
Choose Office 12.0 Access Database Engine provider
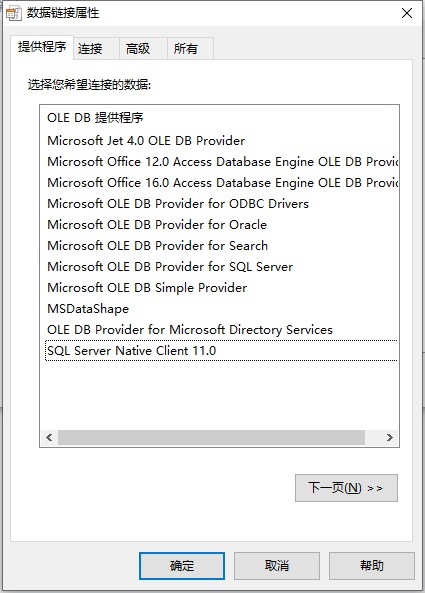point(222,162)
